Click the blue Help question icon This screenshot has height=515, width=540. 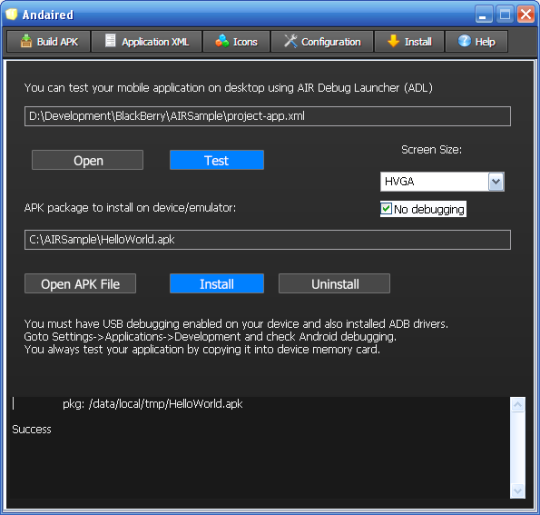point(464,41)
